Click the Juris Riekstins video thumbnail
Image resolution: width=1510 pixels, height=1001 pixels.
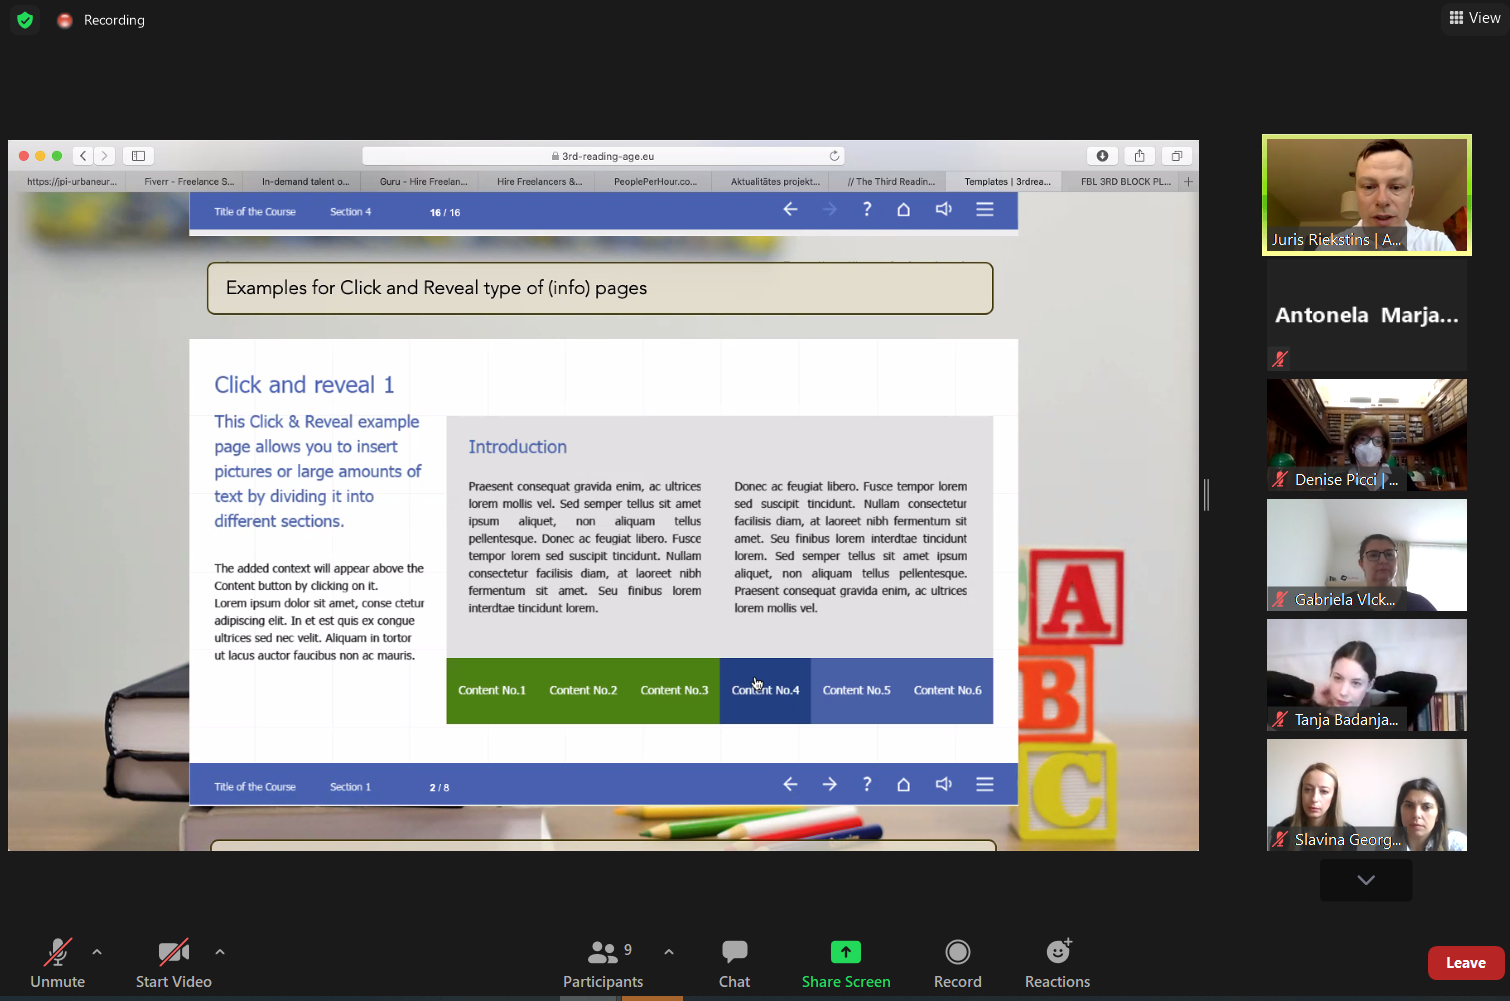(1366, 195)
